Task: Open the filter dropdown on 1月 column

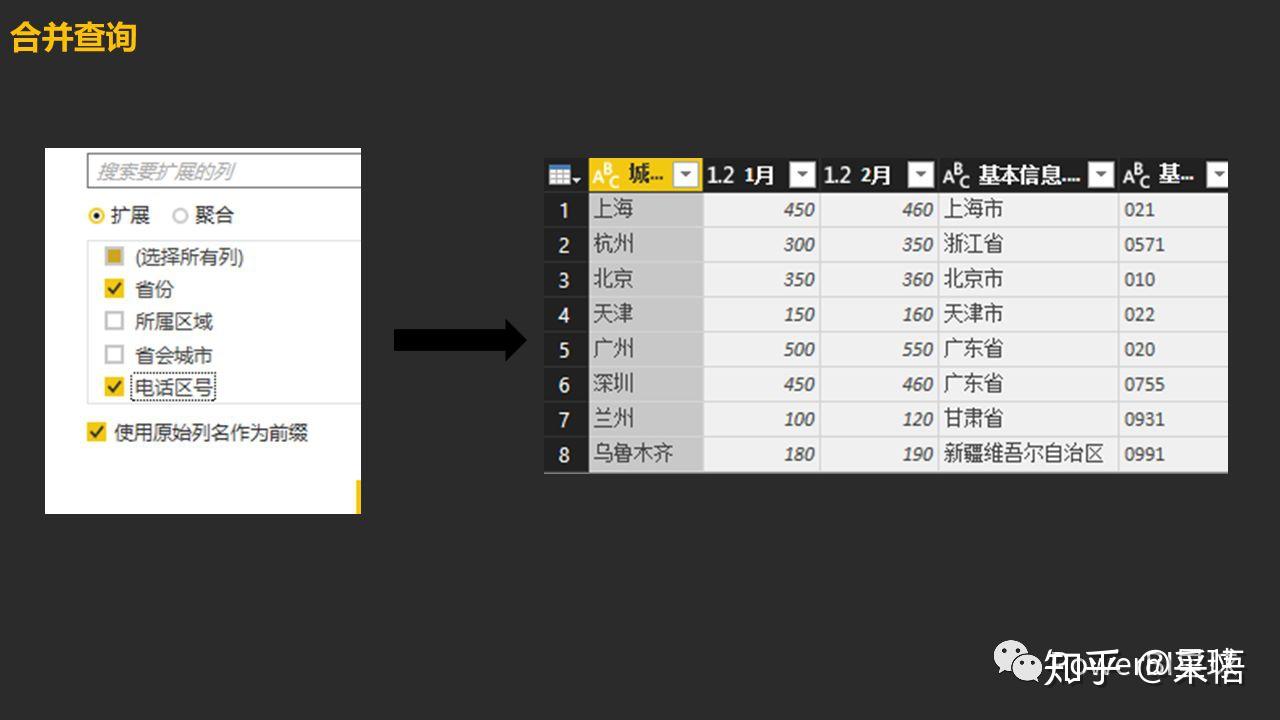Action: [x=802, y=173]
